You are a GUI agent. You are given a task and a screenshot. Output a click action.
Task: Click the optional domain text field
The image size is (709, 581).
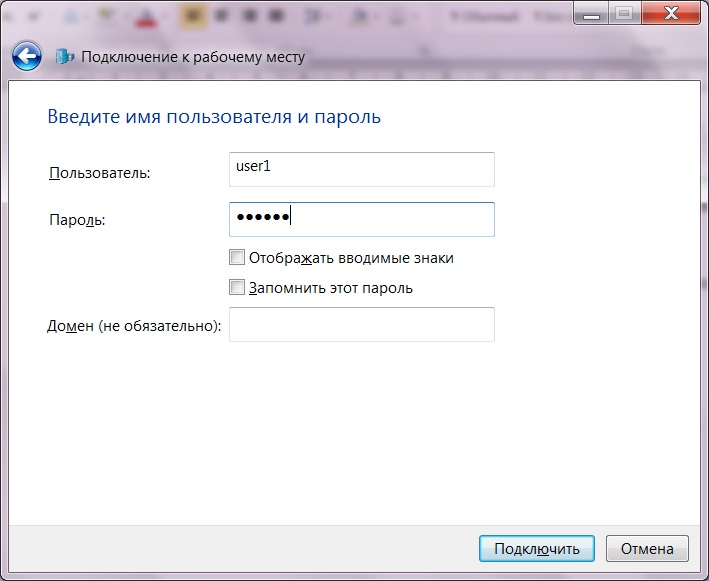click(x=361, y=324)
